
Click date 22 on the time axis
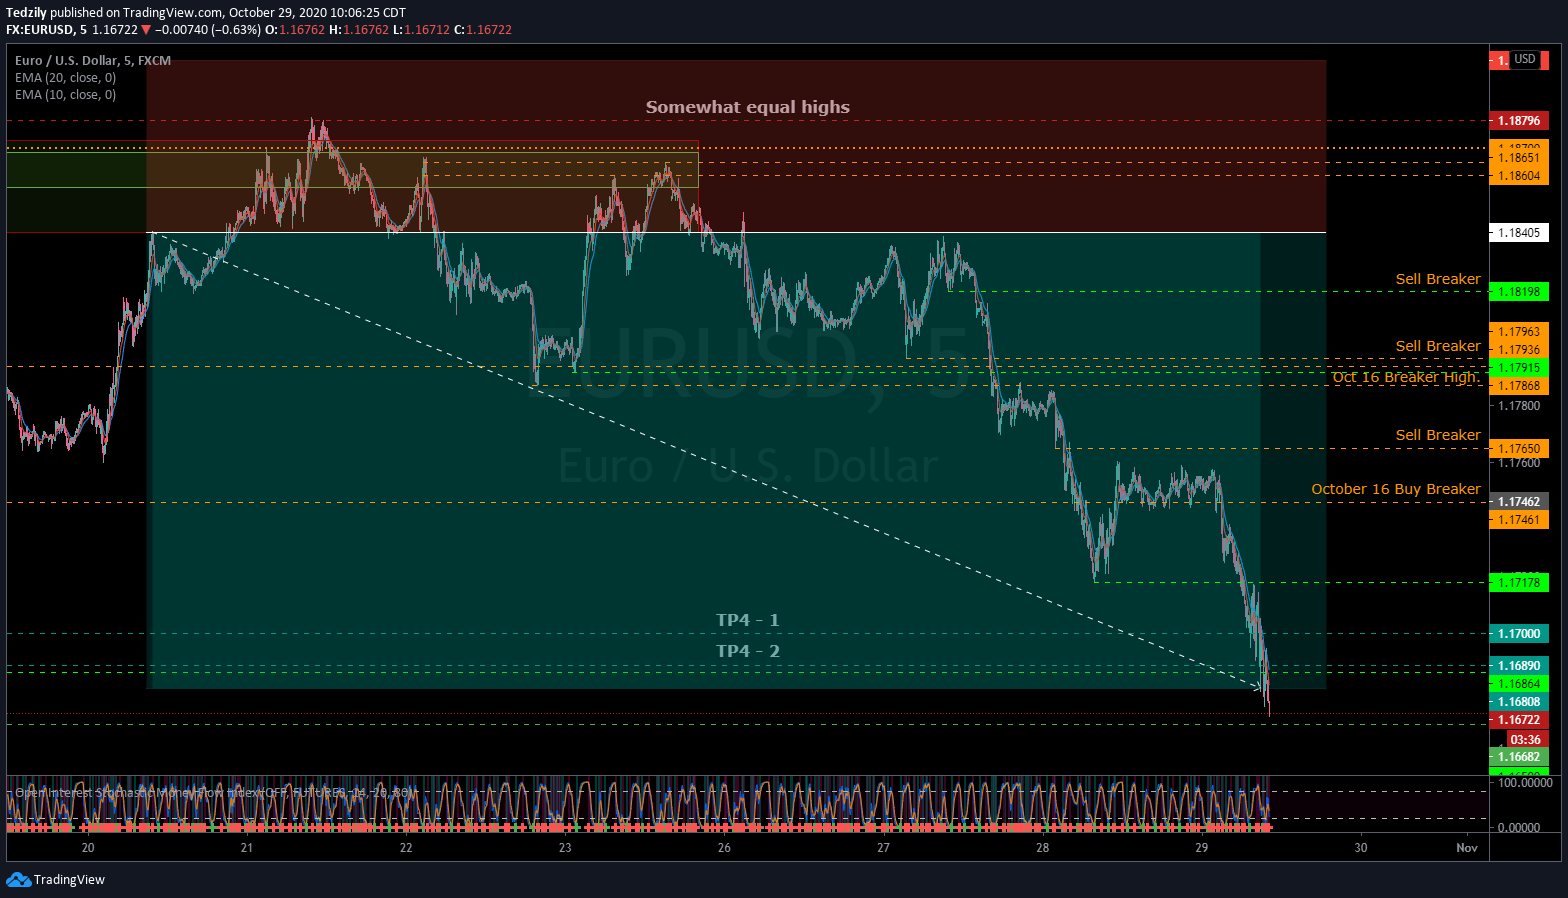tap(406, 848)
